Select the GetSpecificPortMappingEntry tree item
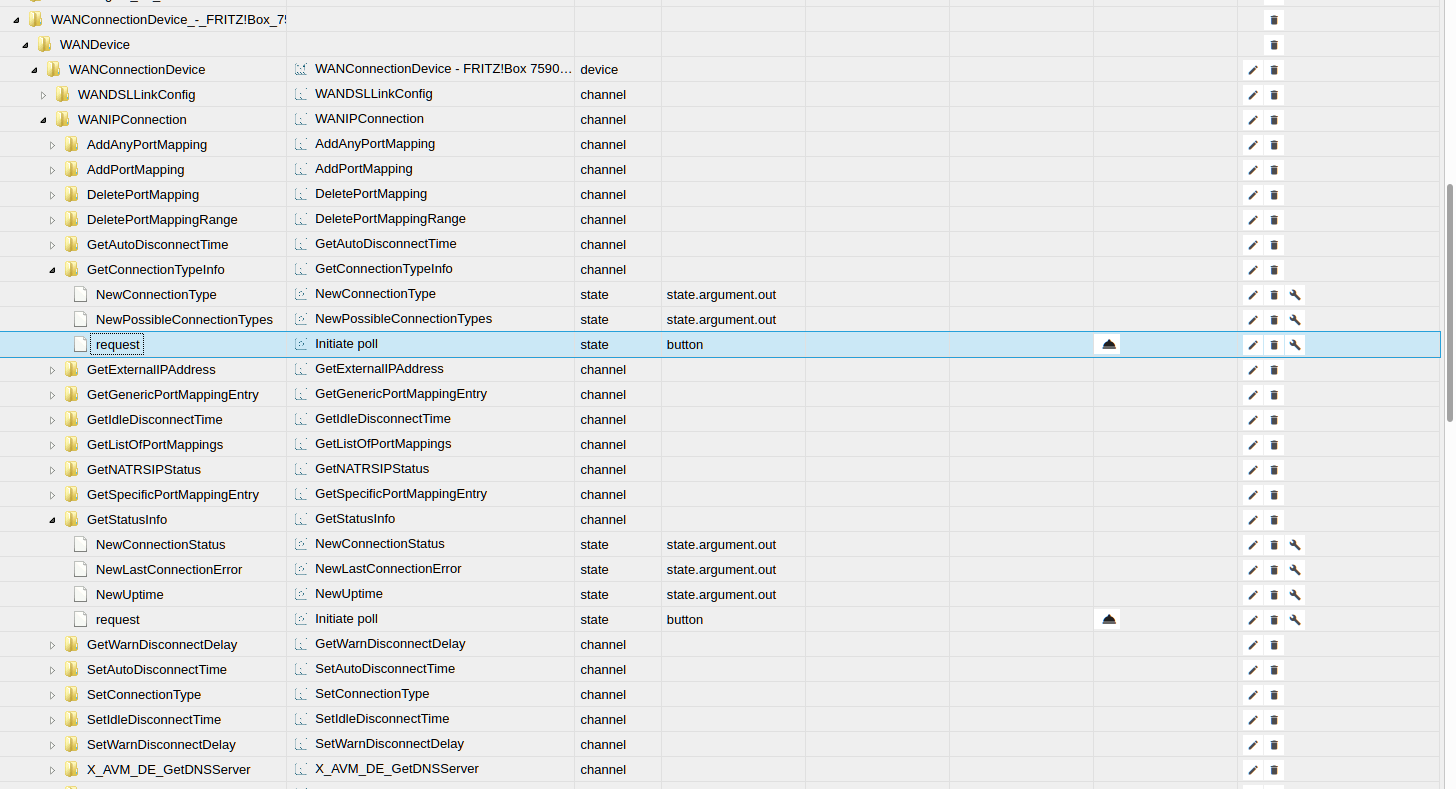 (172, 495)
